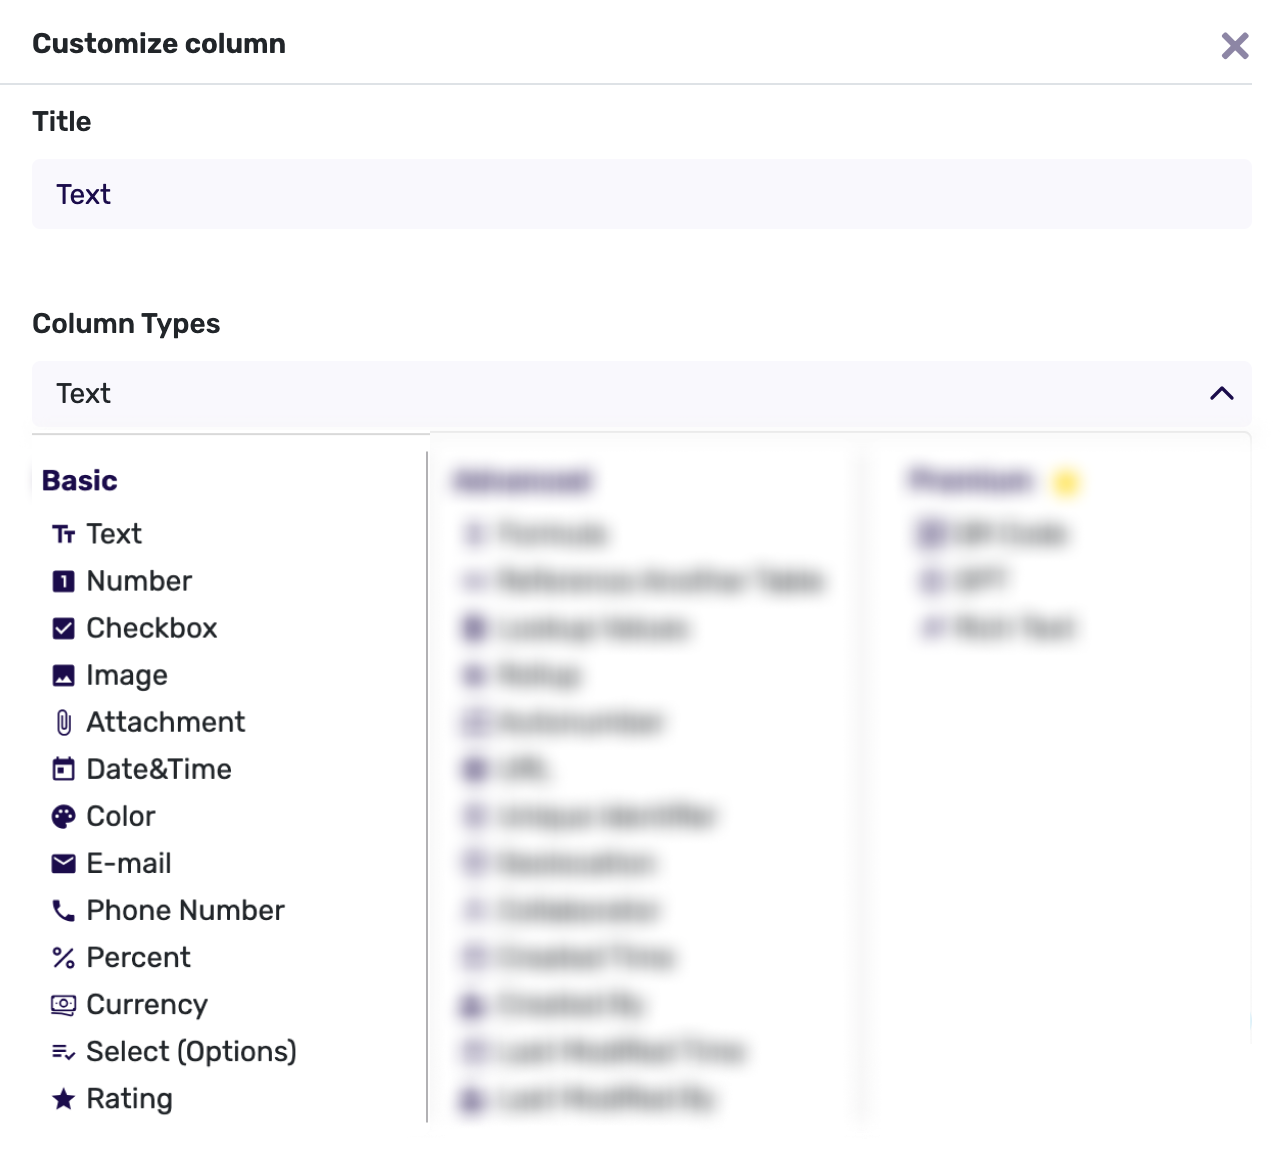Choose Text column type label

click(114, 534)
